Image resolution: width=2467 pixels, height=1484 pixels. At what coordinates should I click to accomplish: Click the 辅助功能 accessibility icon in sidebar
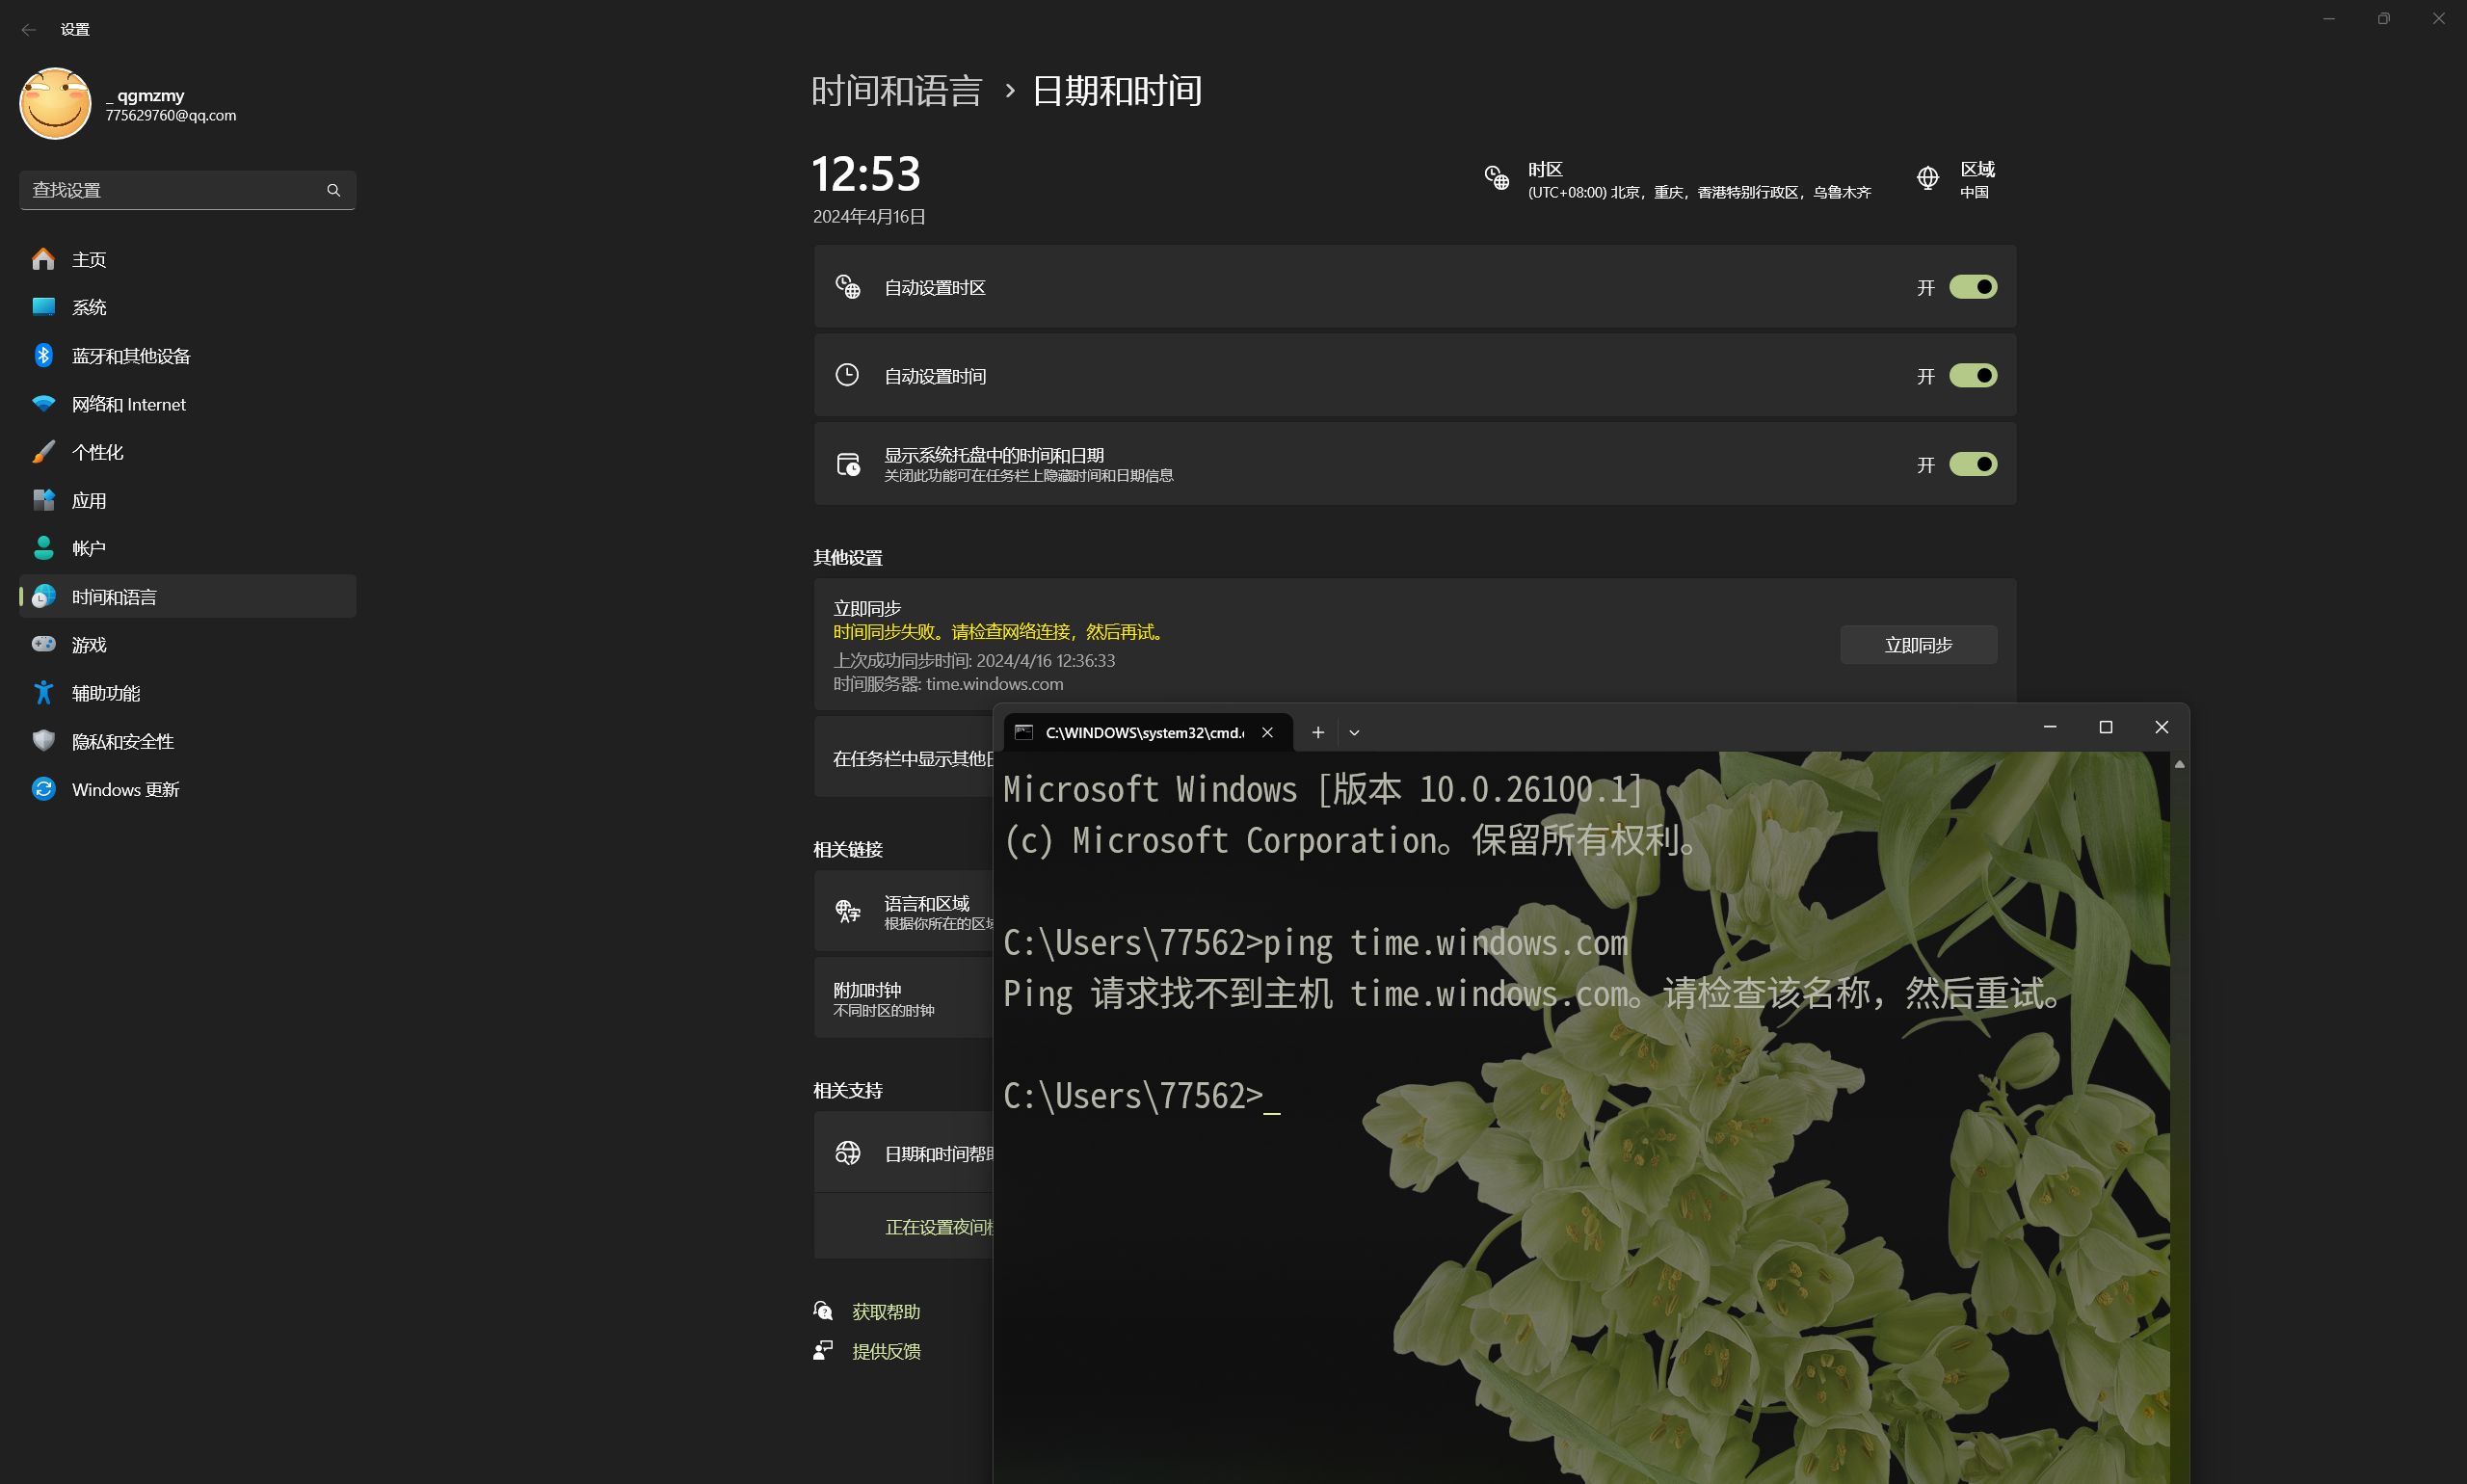coord(44,693)
